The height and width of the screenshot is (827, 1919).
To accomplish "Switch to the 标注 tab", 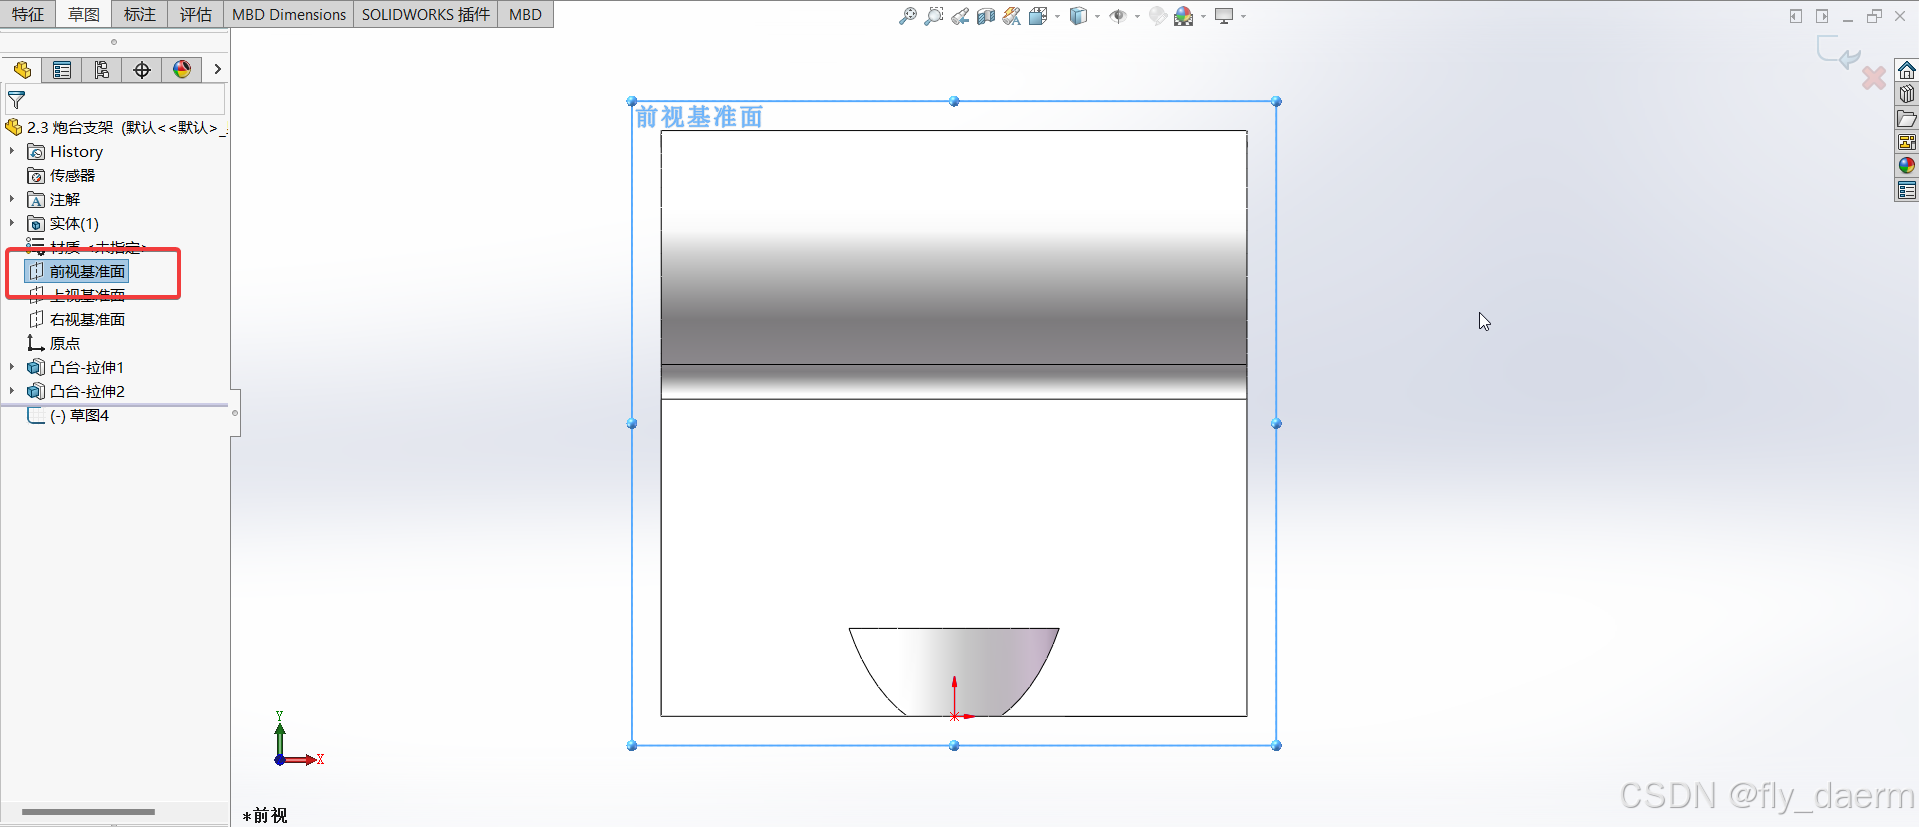I will pyautogui.click(x=140, y=14).
